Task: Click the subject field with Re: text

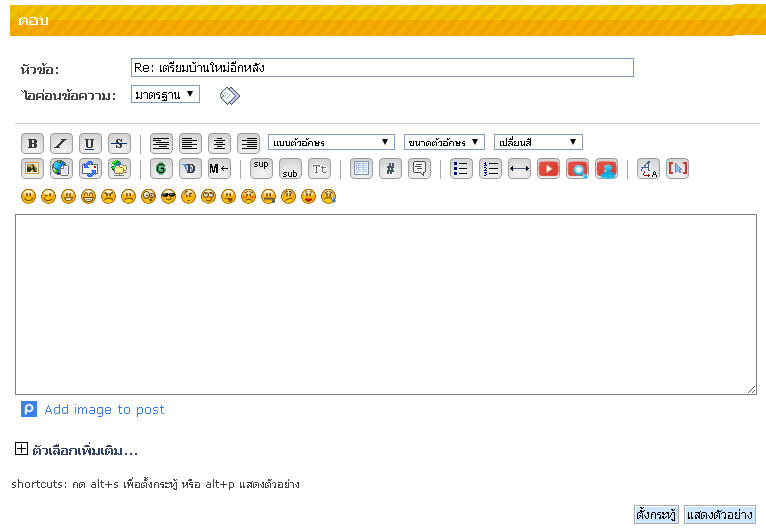Action: click(x=383, y=67)
